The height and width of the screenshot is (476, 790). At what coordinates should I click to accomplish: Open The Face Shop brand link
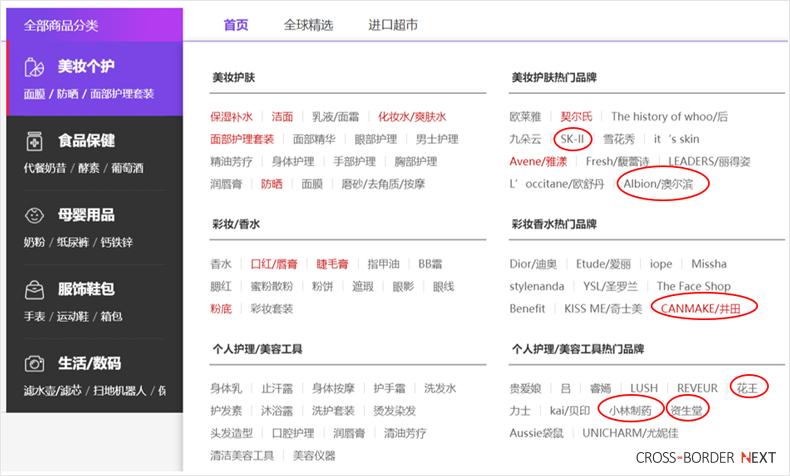(x=693, y=287)
